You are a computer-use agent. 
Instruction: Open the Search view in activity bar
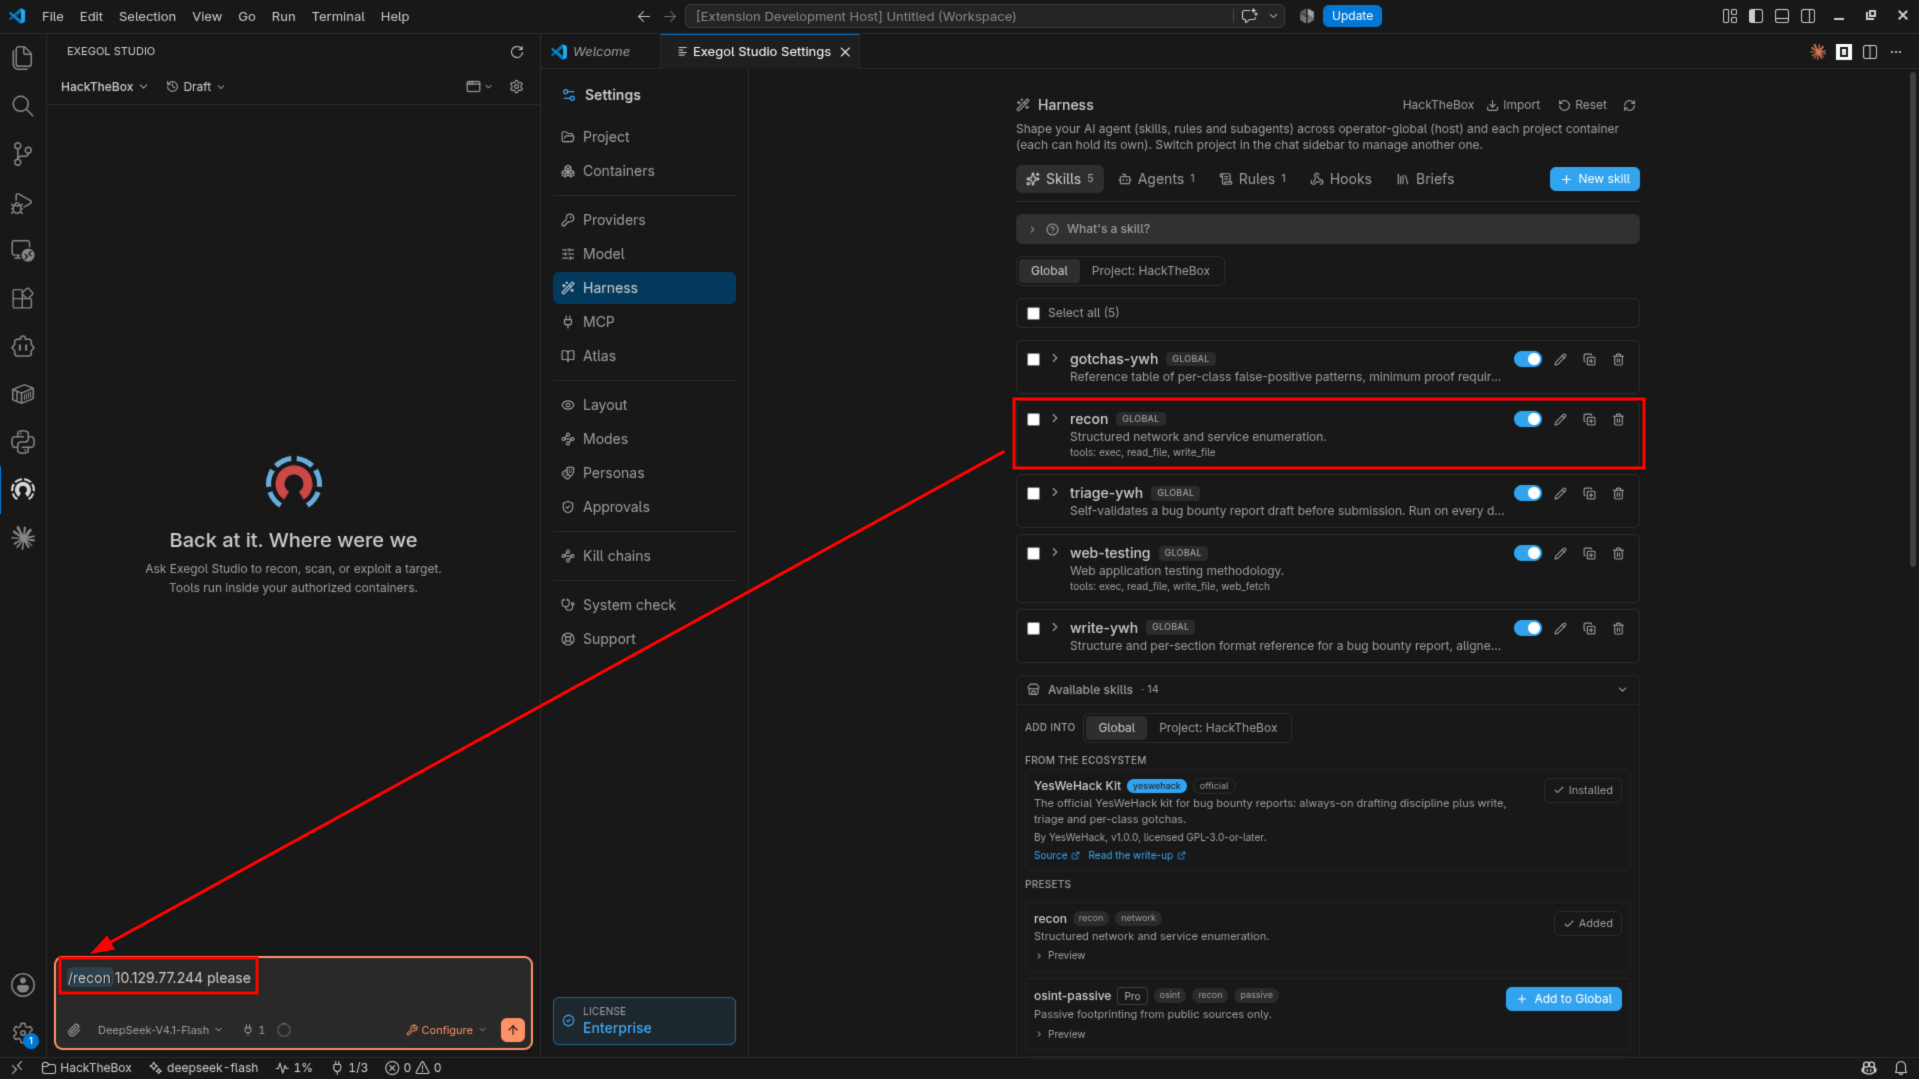point(22,106)
